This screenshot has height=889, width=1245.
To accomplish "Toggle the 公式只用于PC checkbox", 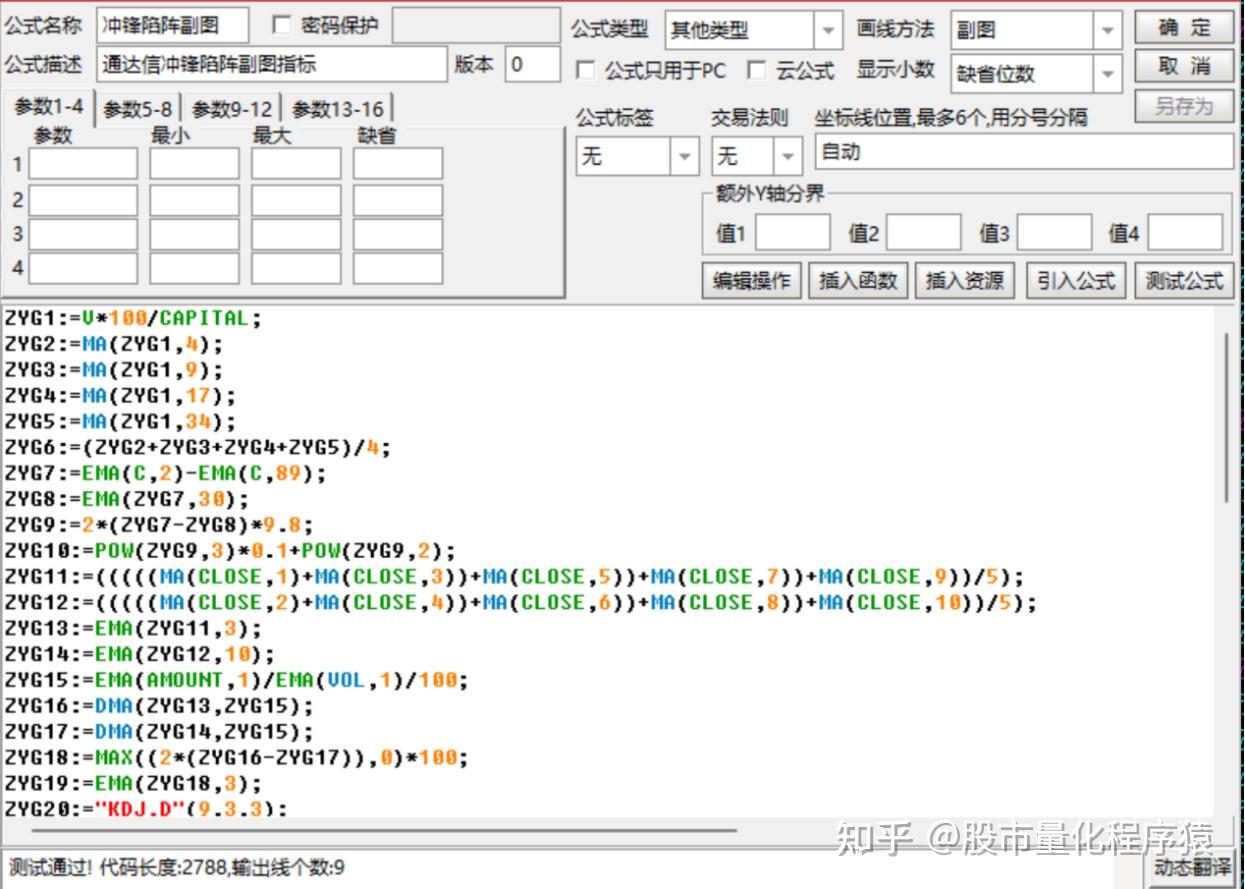I will 586,70.
